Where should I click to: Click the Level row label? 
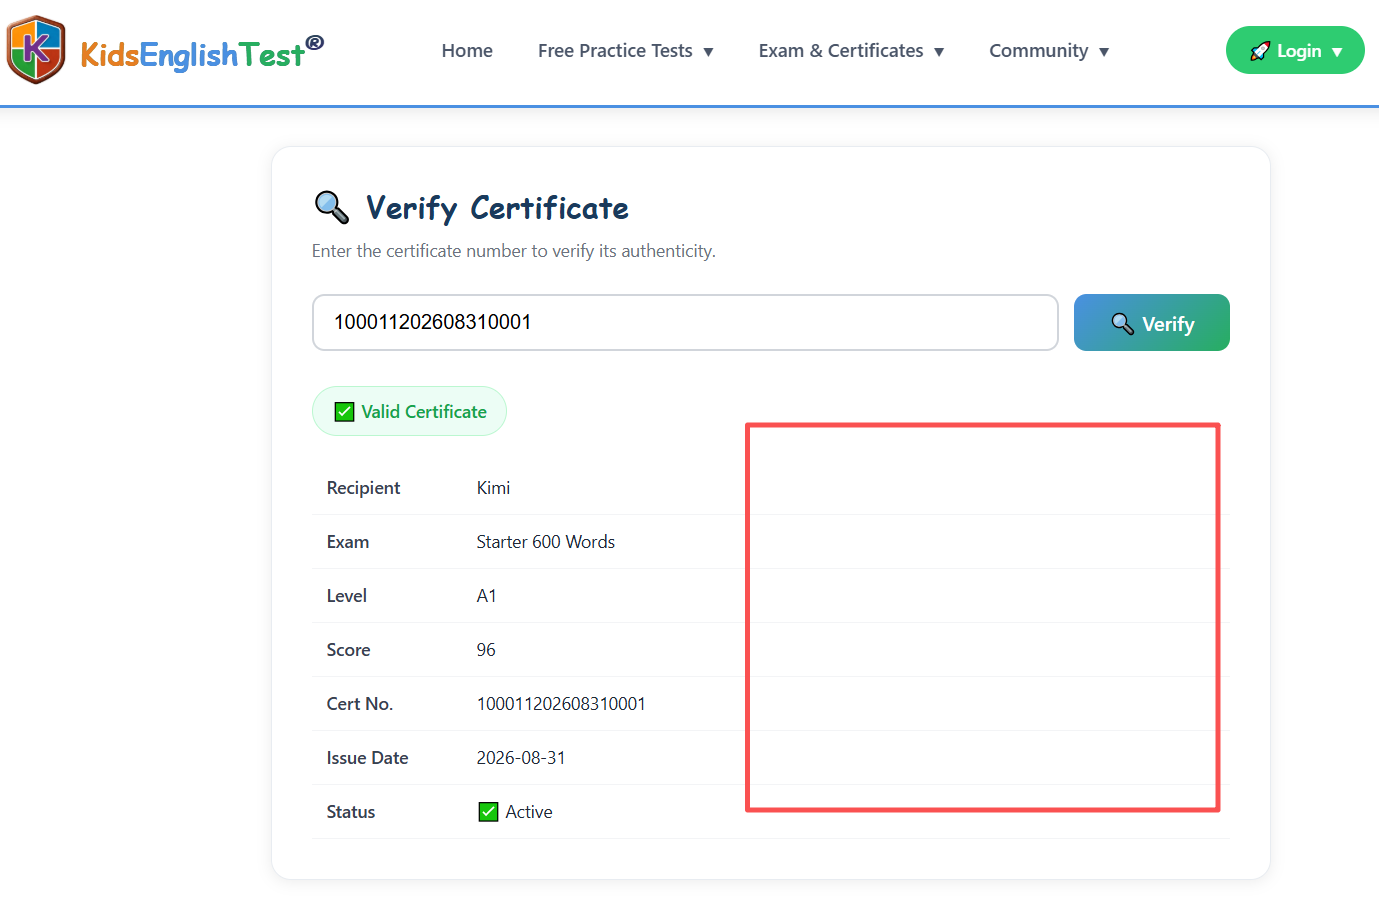click(347, 596)
